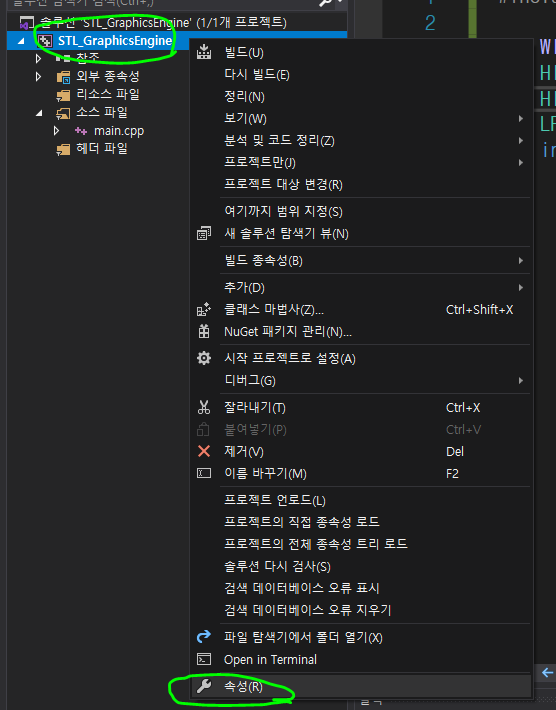Collapse the 소스 파일 folder
Viewport: 556px width, 710px height.
click(39, 113)
